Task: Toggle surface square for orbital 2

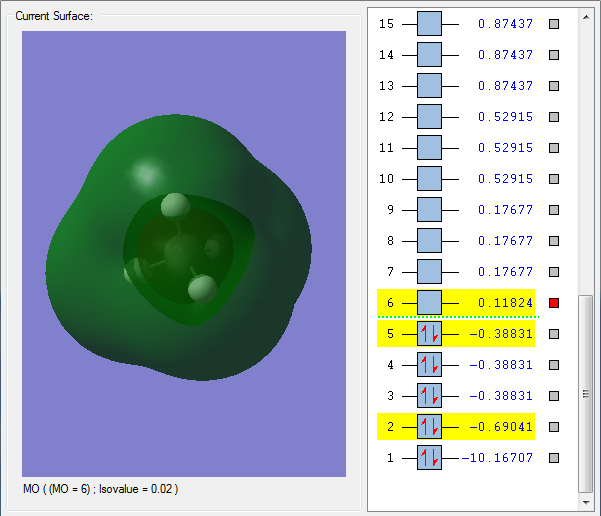Action: [x=554, y=427]
